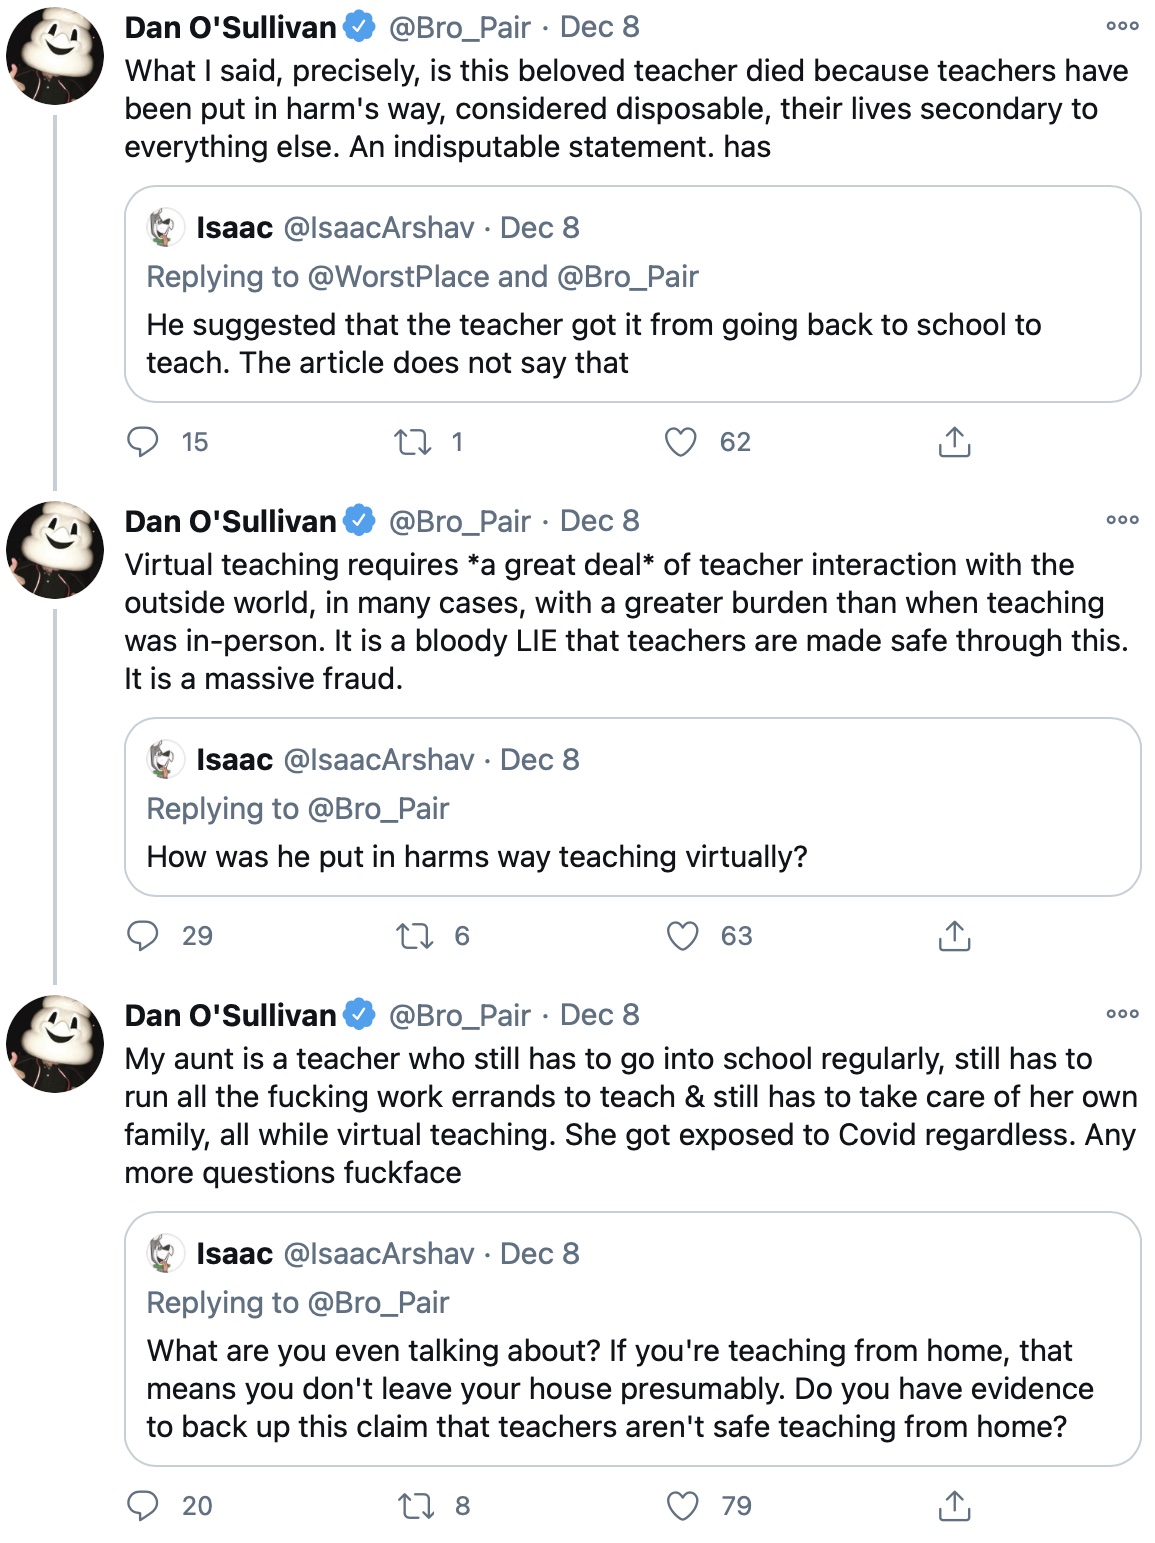This screenshot has width=1155, height=1543.
Task: Open quoted Isaac tweet about harms way
Action: [x=632, y=807]
